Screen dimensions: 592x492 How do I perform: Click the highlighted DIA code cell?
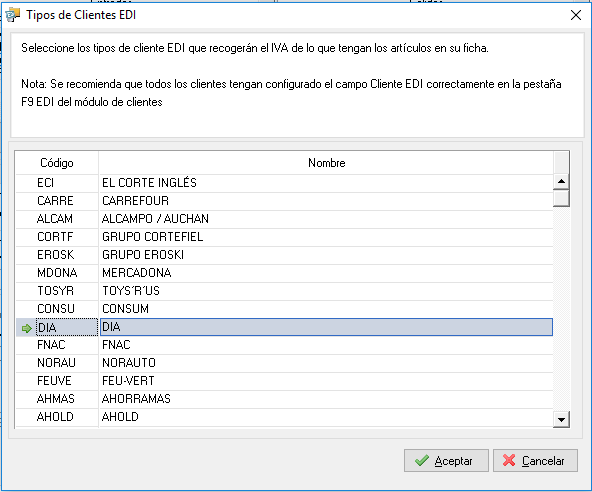point(66,327)
